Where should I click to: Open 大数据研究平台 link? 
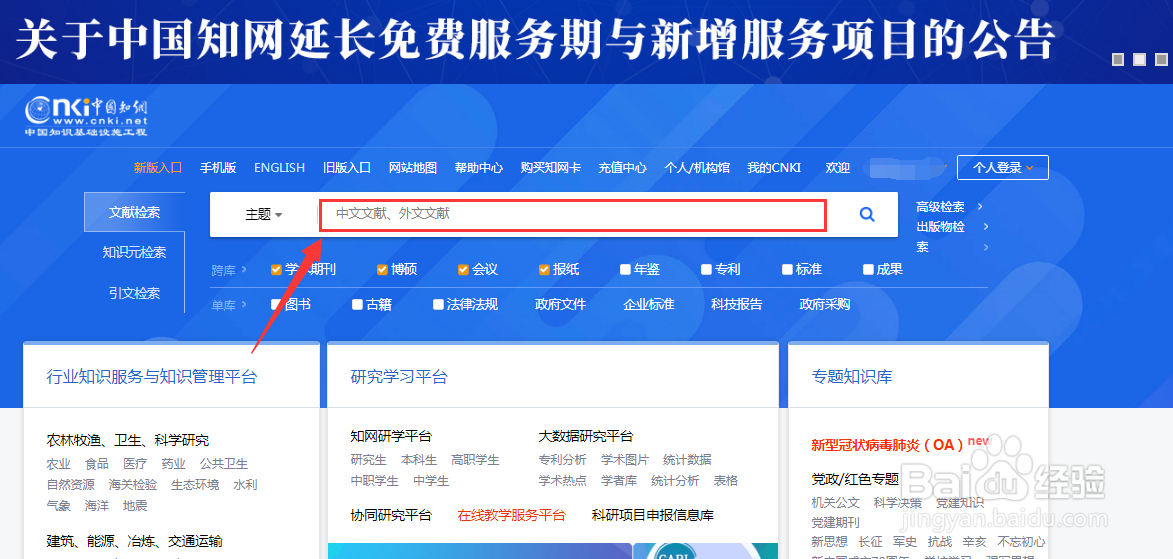coord(586,436)
